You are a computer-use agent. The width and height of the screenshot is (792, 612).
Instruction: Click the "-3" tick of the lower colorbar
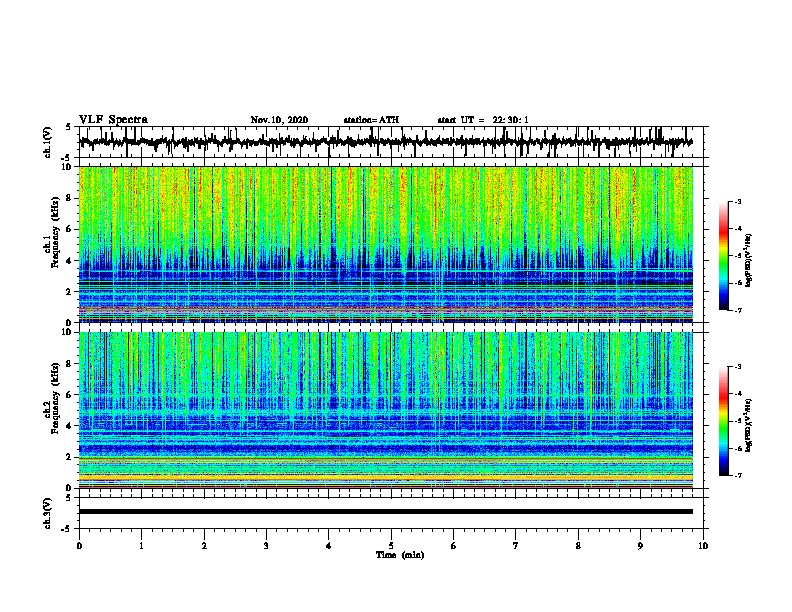(x=737, y=367)
